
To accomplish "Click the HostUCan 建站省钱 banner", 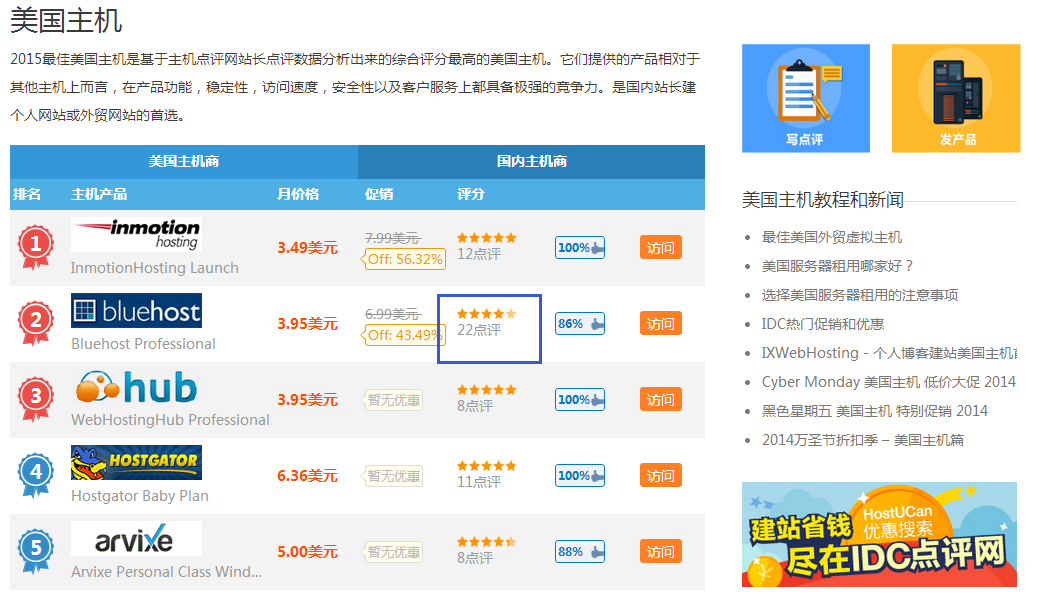I will [x=879, y=534].
